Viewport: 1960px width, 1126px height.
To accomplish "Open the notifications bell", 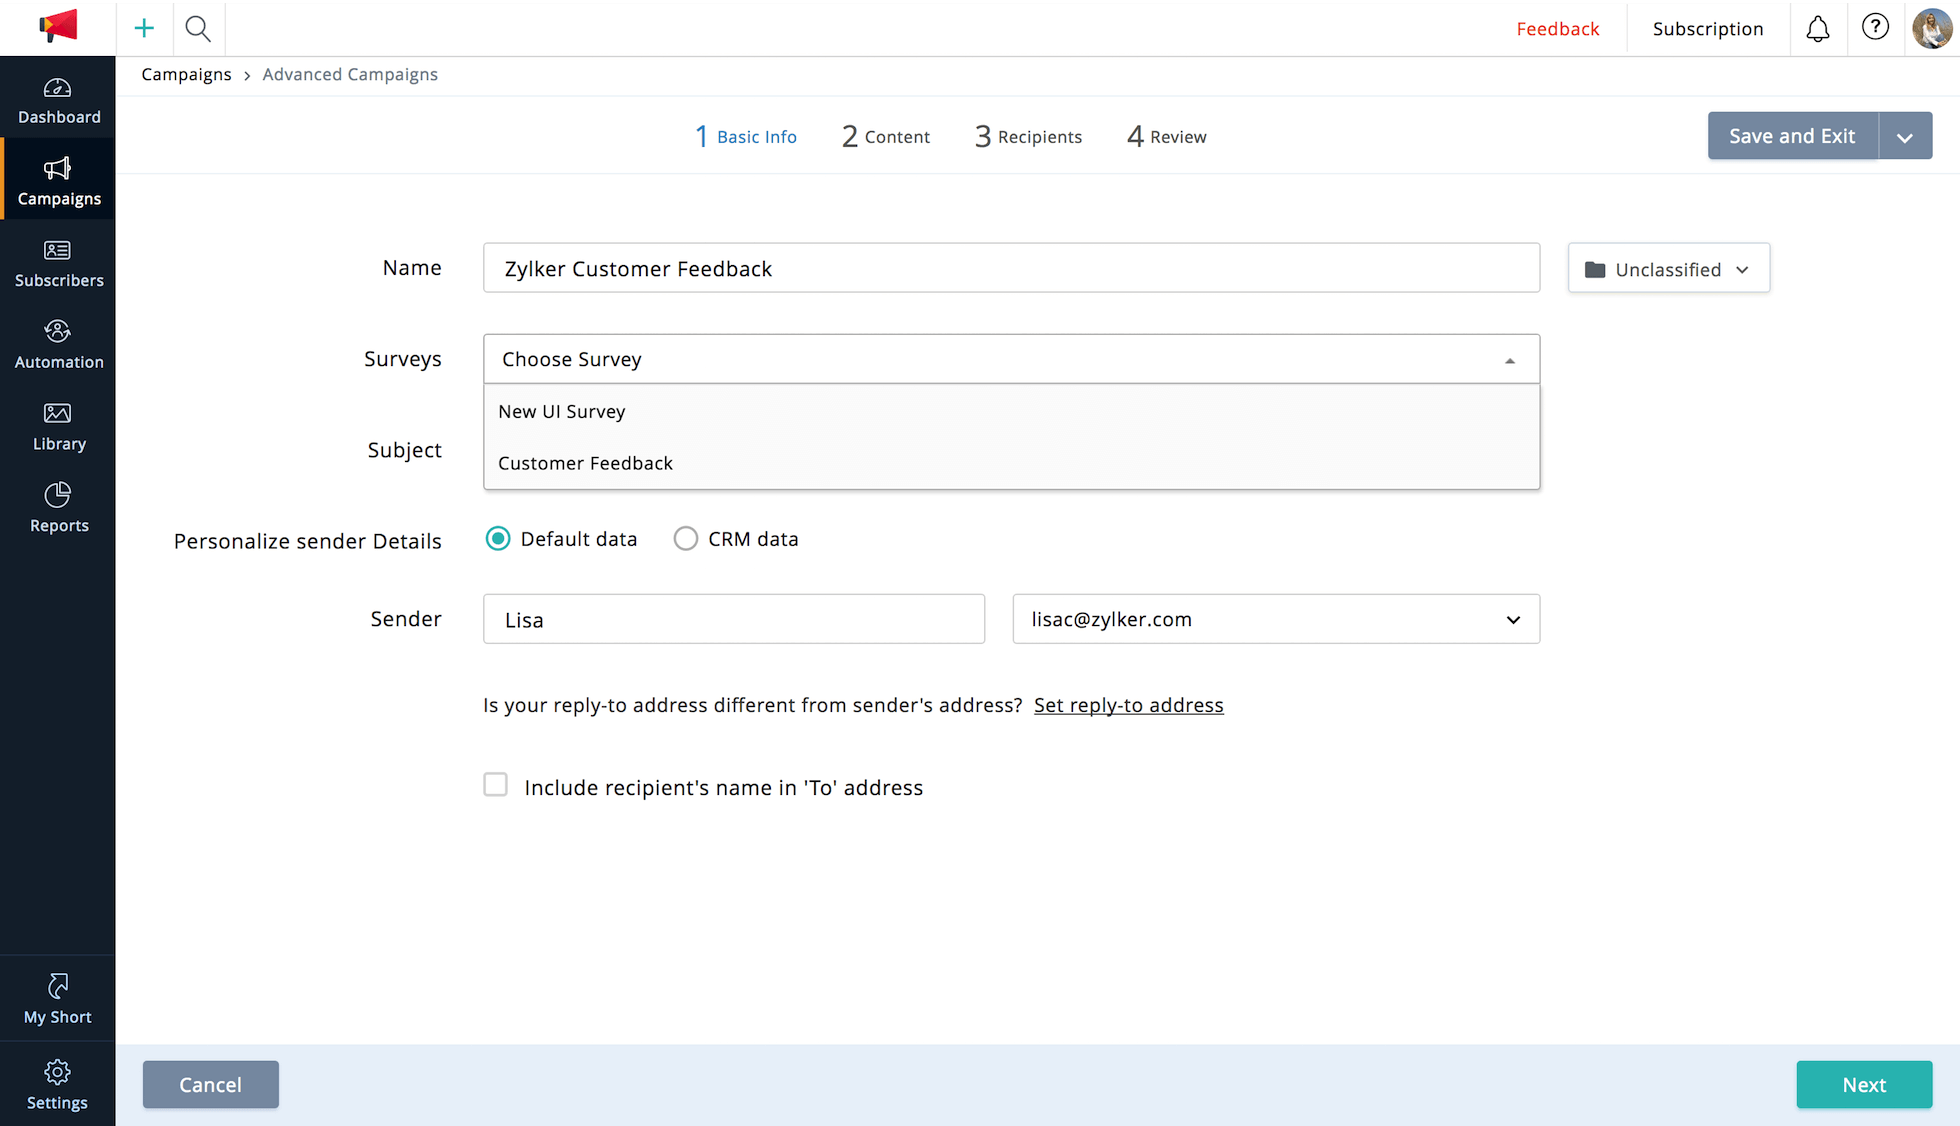I will coord(1817,28).
